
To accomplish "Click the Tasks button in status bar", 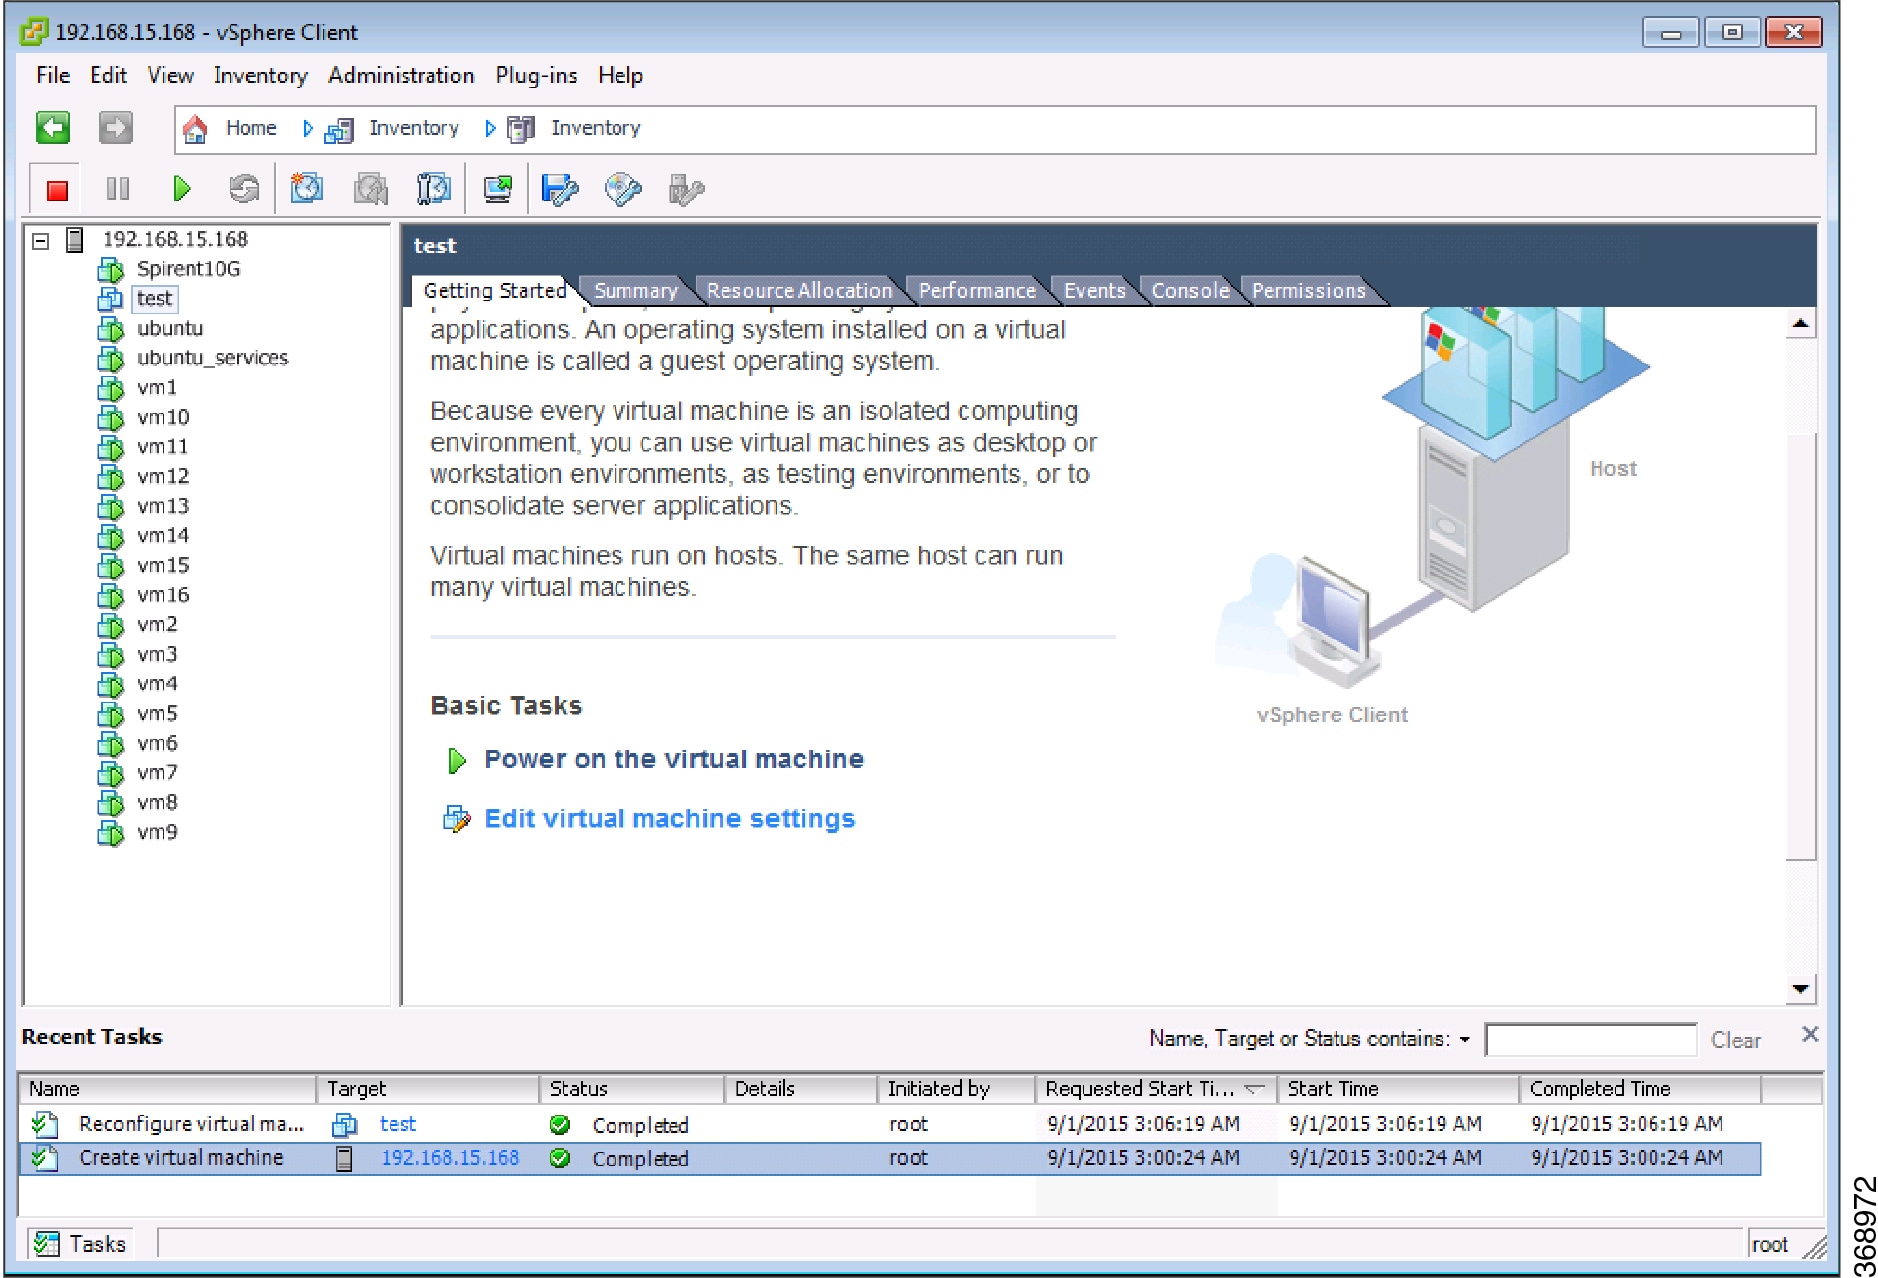I will click(80, 1244).
